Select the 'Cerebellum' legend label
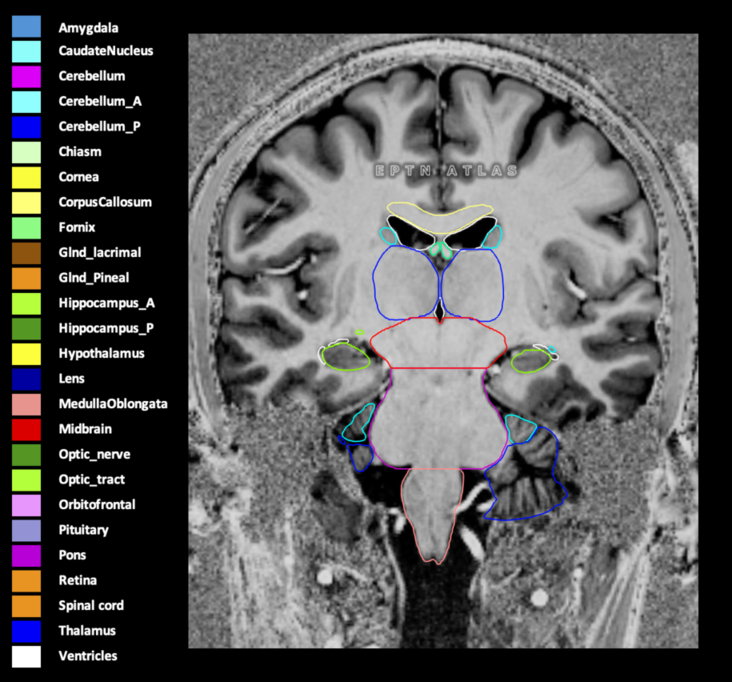This screenshot has width=732, height=682. pyautogui.click(x=92, y=76)
